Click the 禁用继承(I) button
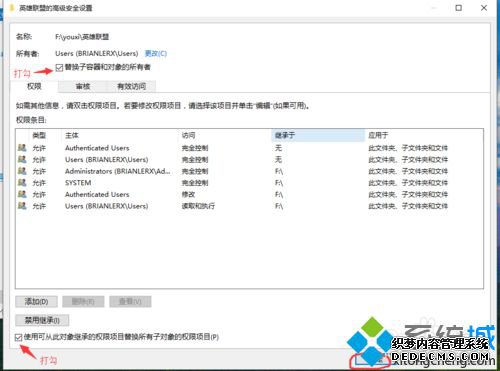The image size is (500, 371). coord(42,320)
